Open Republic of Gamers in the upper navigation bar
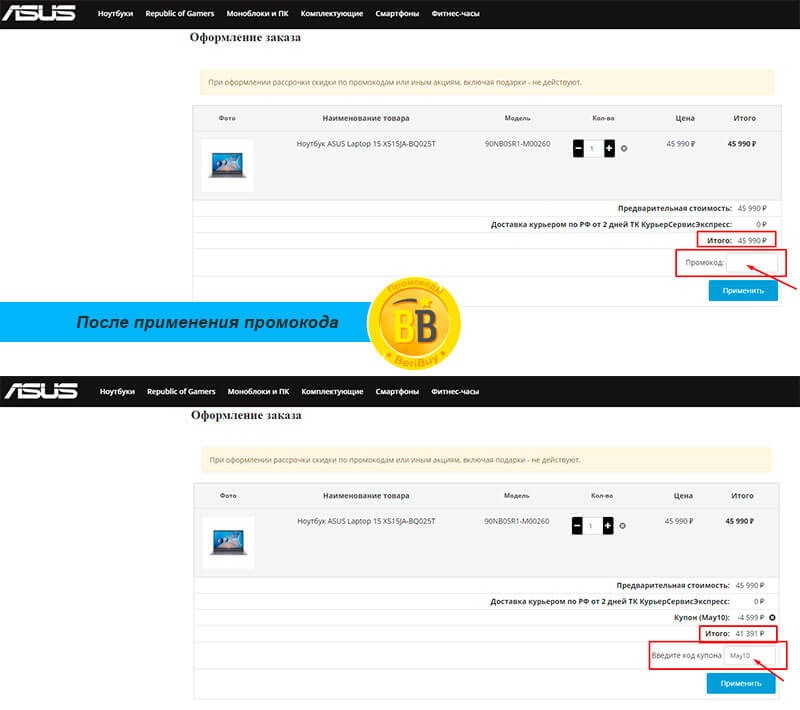The image size is (800, 710). click(x=181, y=14)
